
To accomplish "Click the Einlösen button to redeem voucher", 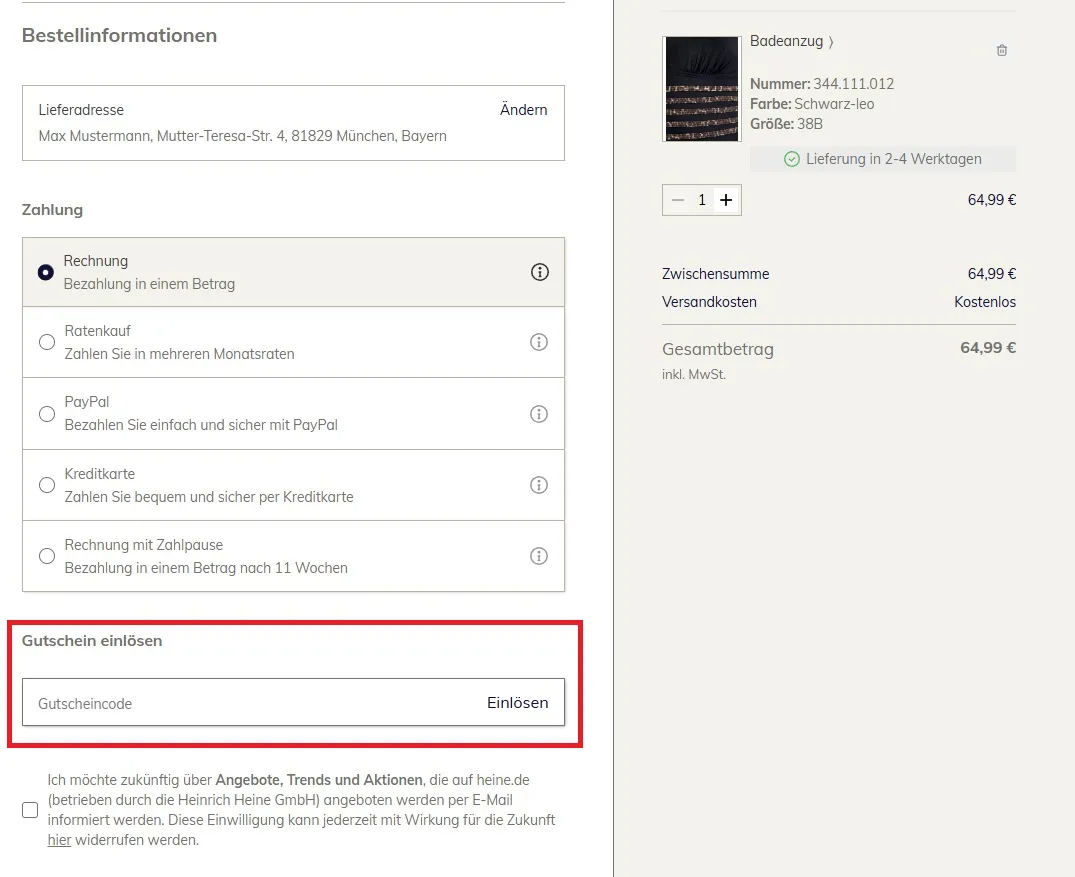I will (x=518, y=703).
